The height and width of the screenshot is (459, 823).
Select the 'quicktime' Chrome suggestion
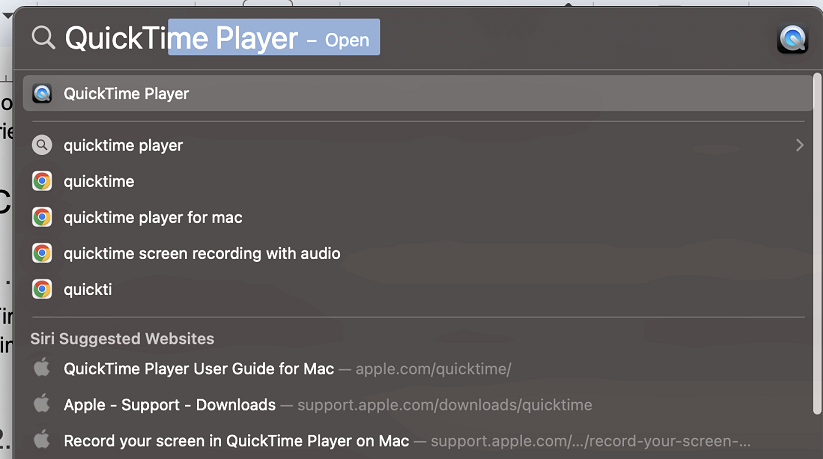(417, 181)
